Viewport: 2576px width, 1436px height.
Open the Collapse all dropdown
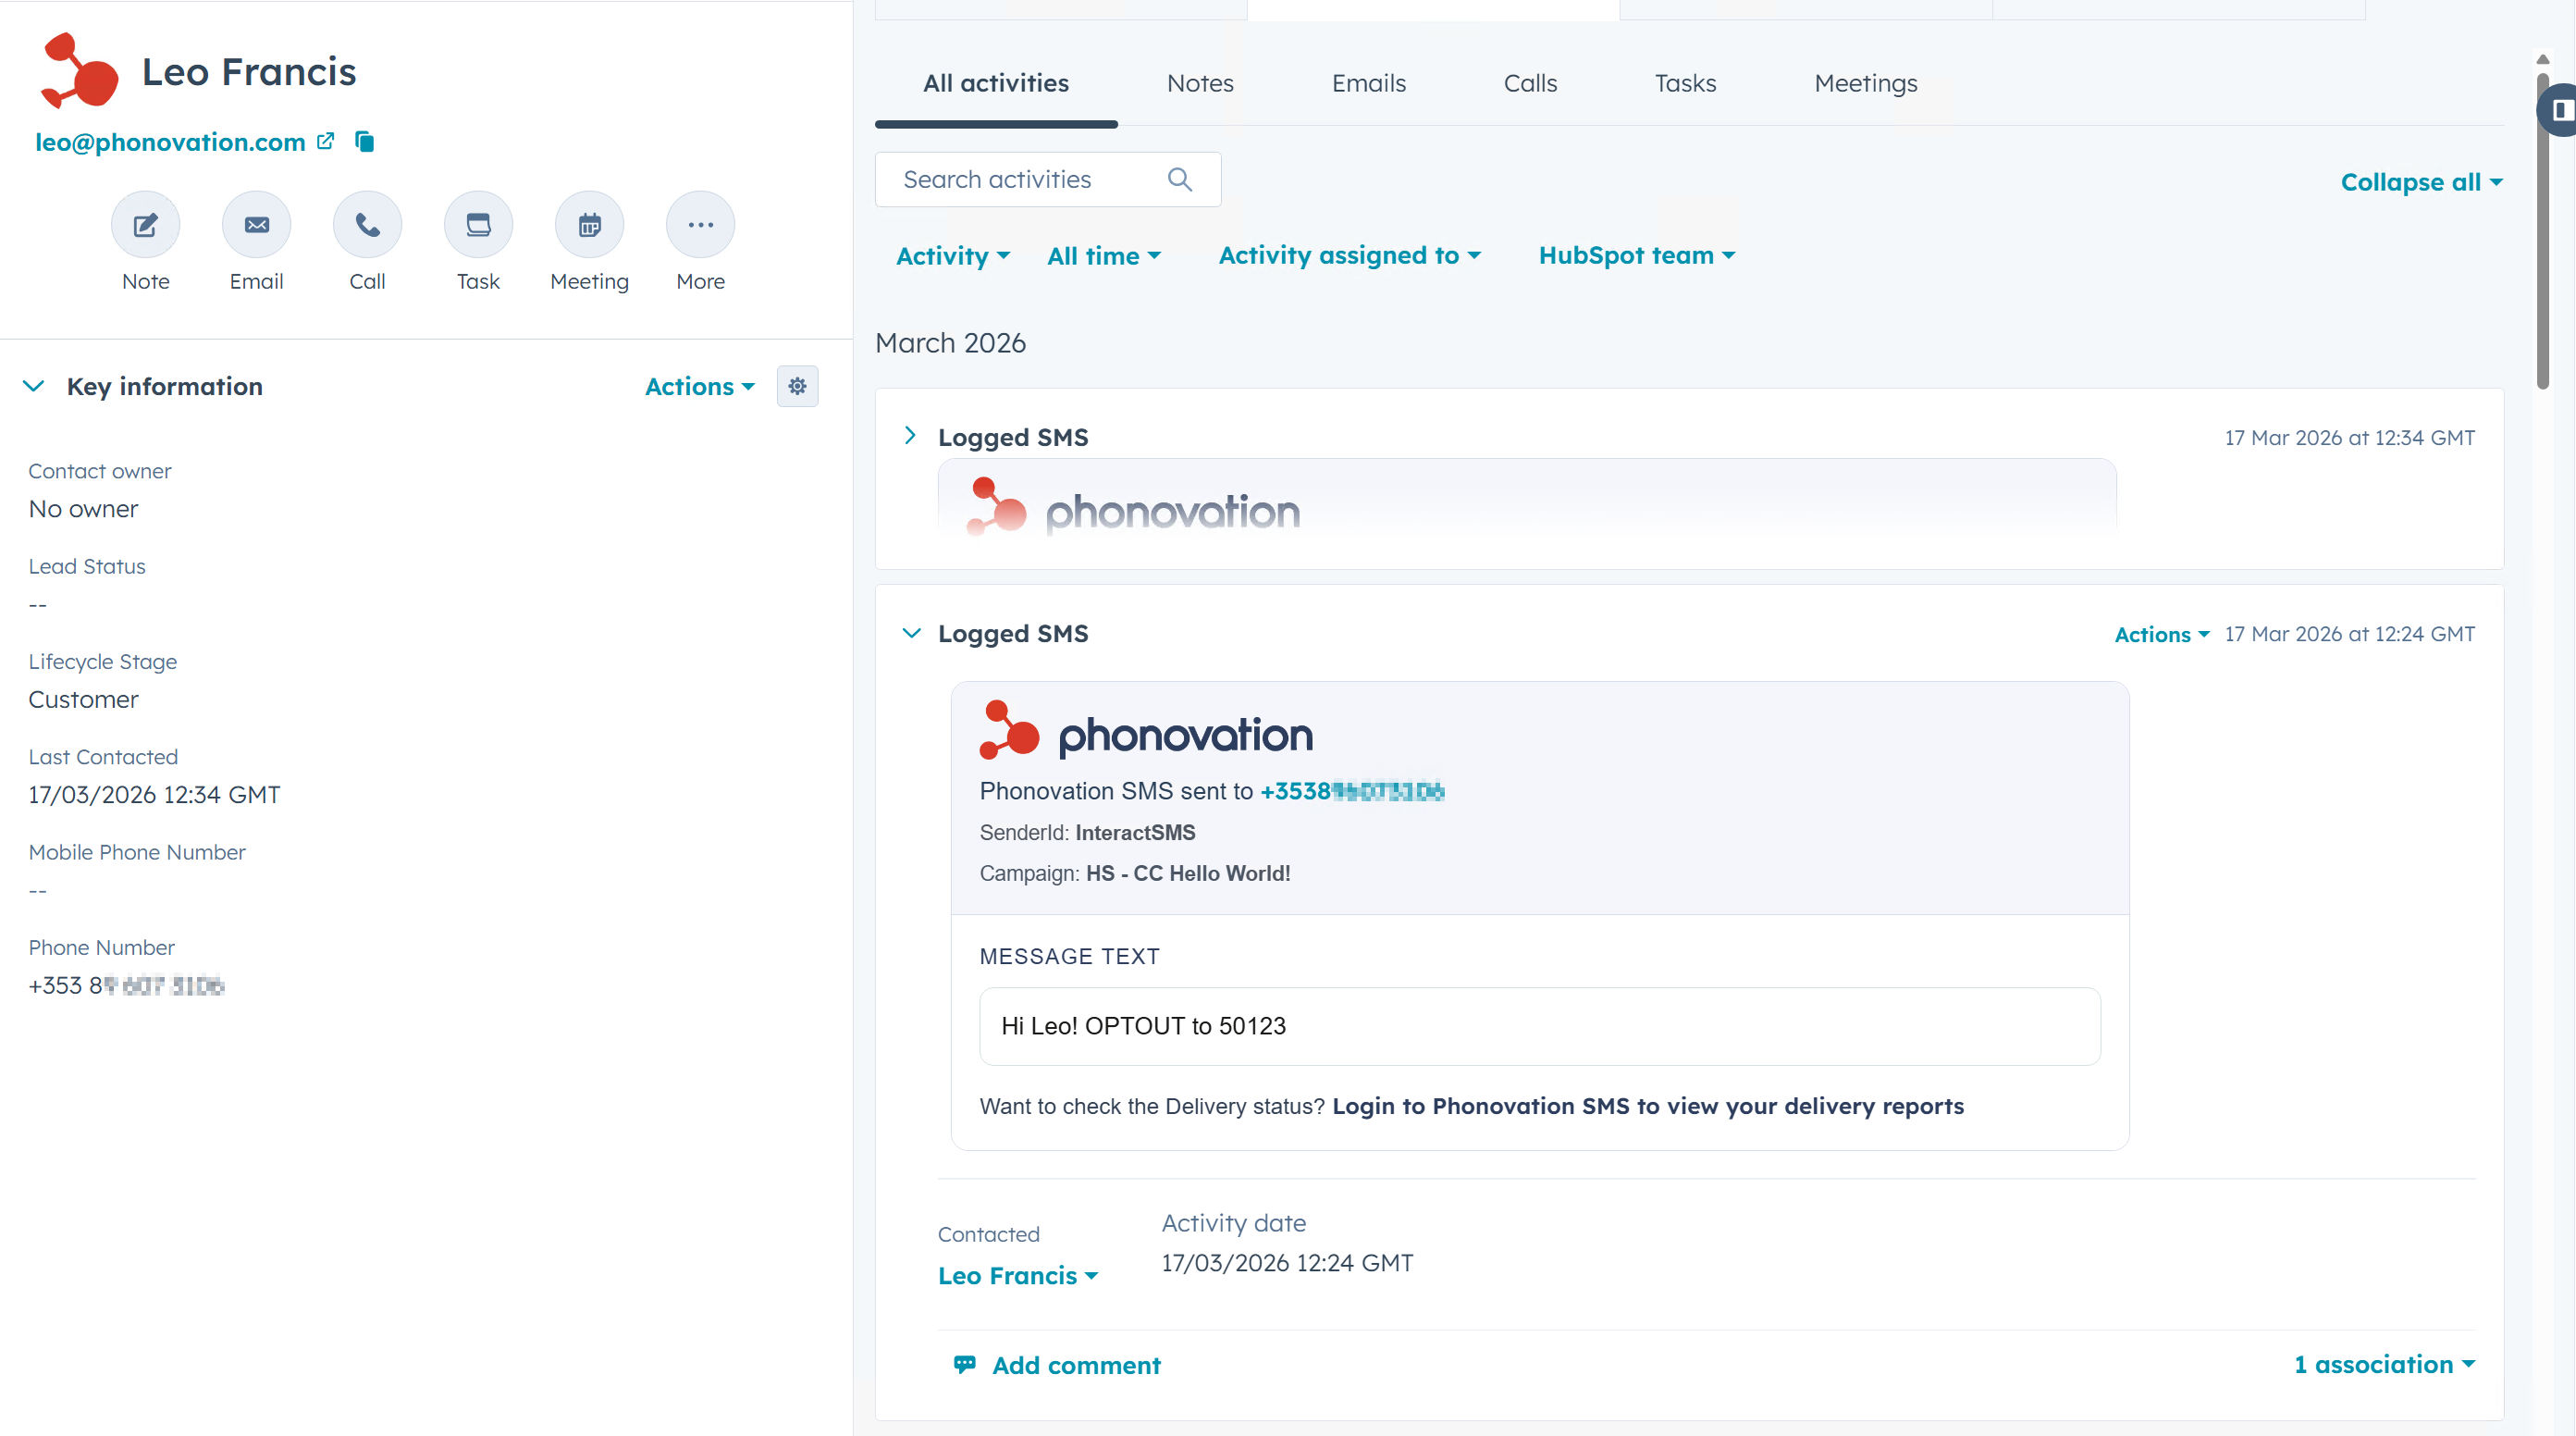[x=2420, y=182]
